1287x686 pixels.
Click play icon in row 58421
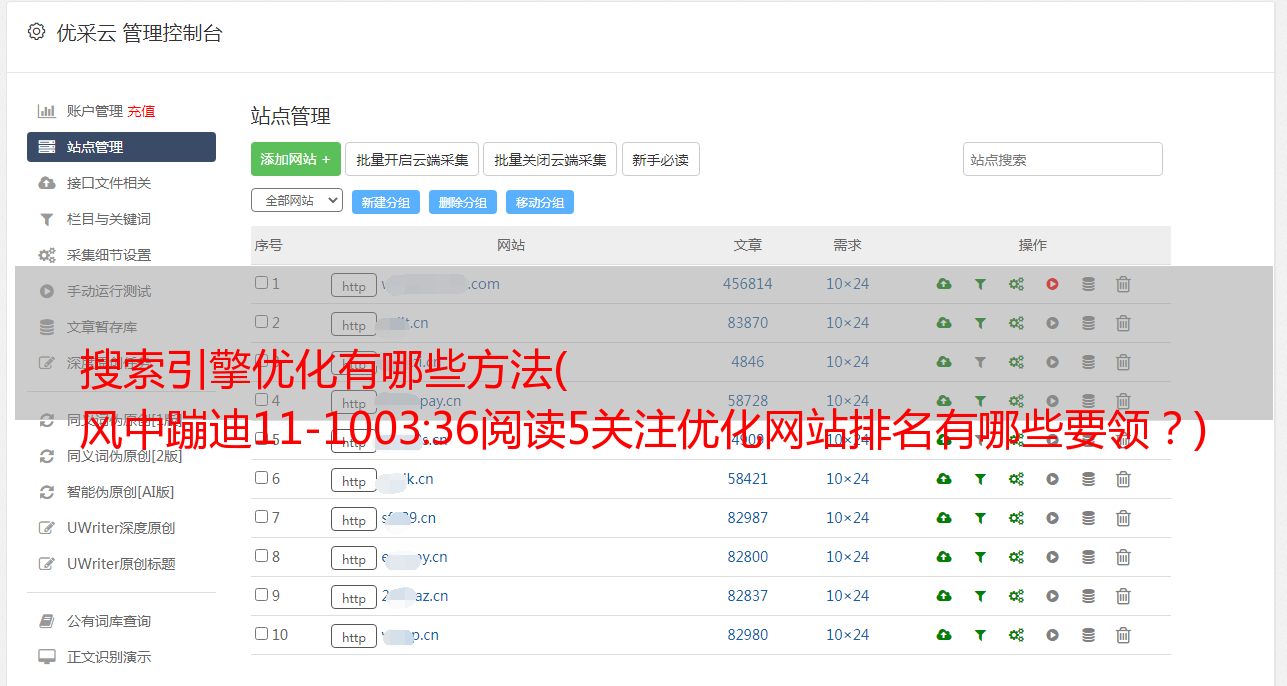(x=1052, y=479)
